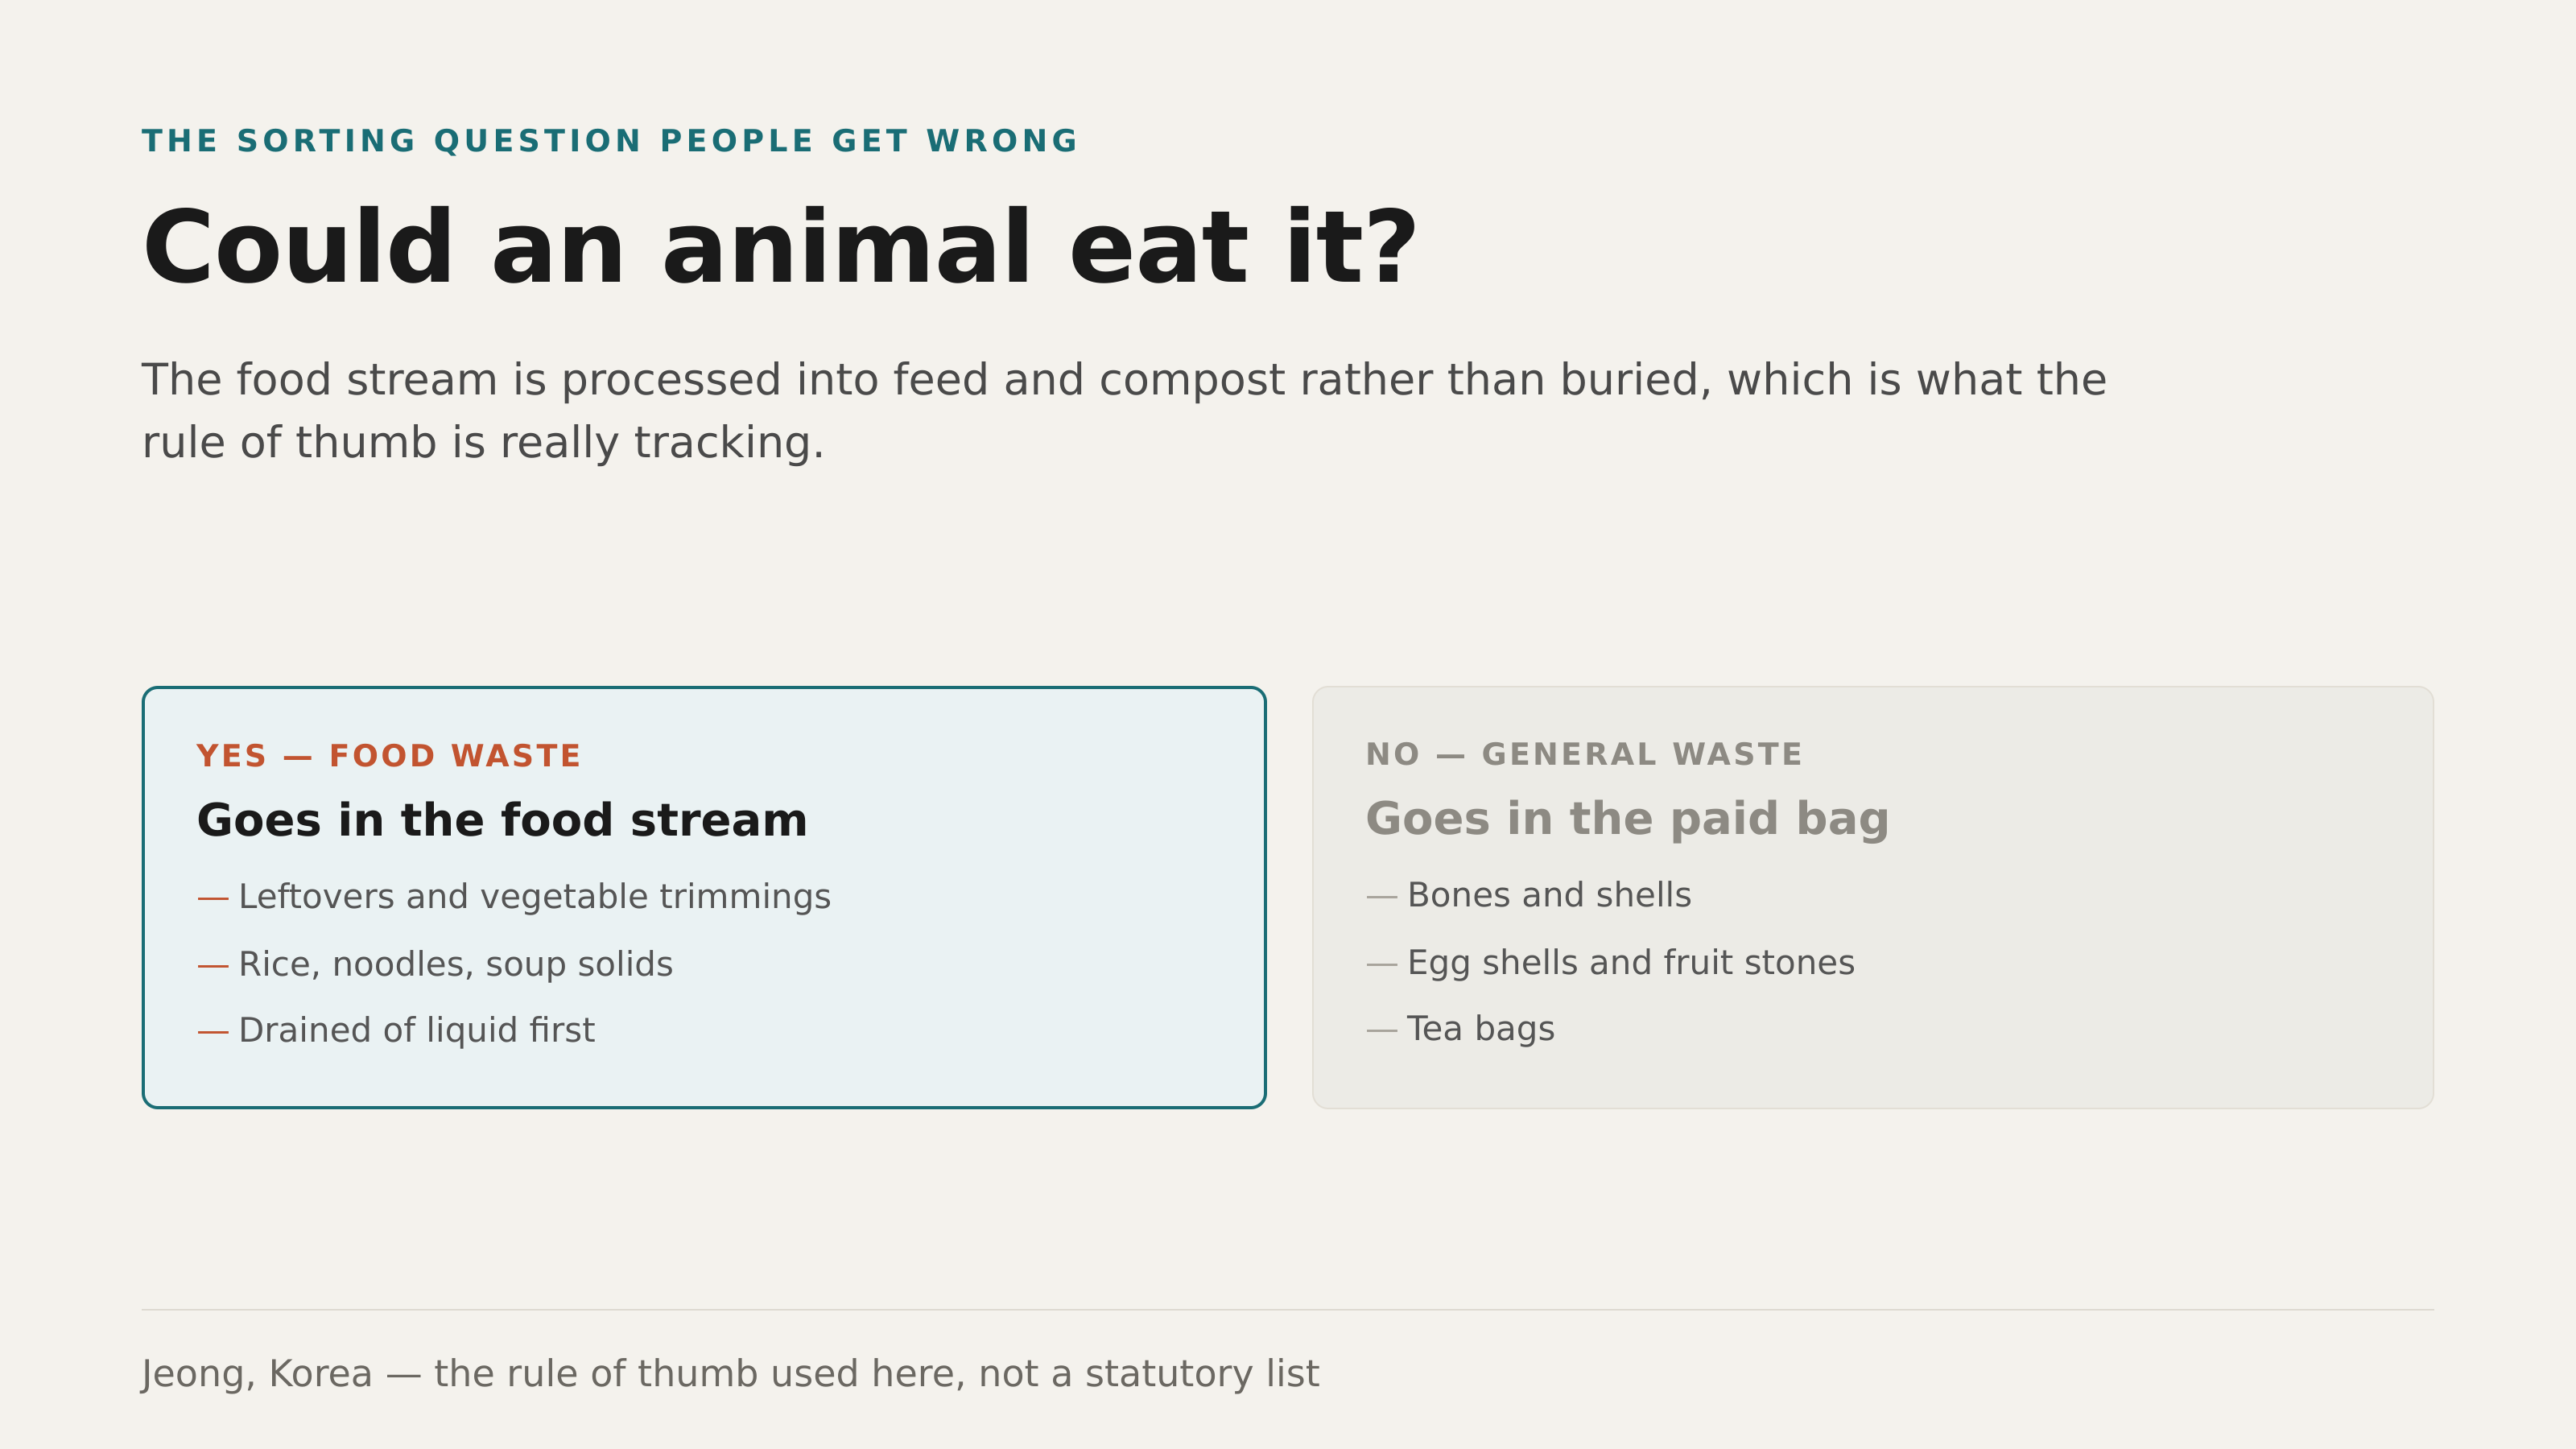The width and height of the screenshot is (2576, 1449).
Task: Click the grey dash before 'Tea bags'
Action: (1382, 1030)
